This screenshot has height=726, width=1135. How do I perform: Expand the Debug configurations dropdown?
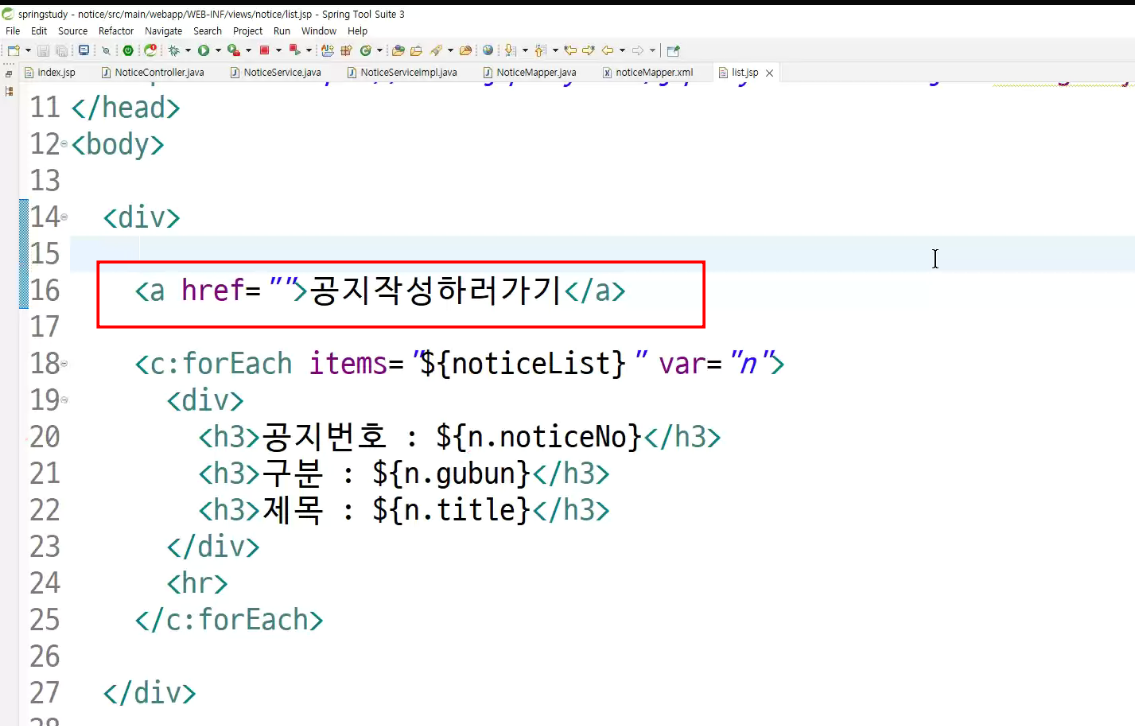[188, 51]
